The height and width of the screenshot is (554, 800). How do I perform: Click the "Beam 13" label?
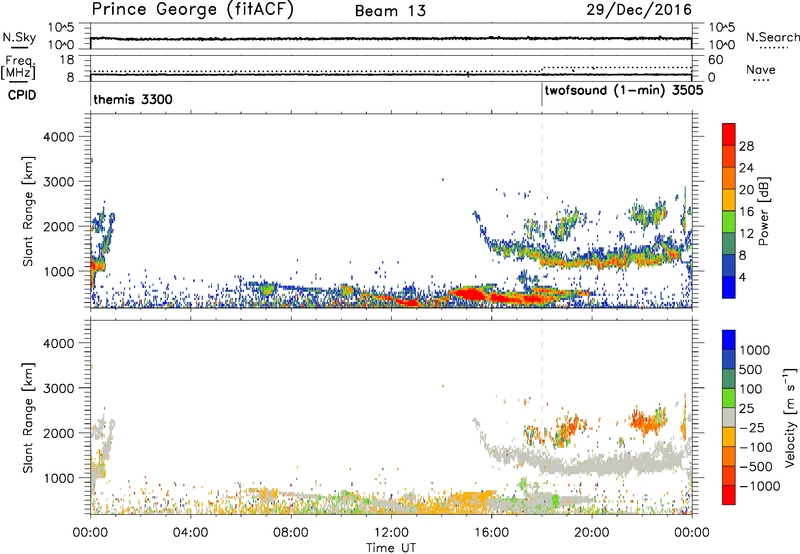coord(390,11)
